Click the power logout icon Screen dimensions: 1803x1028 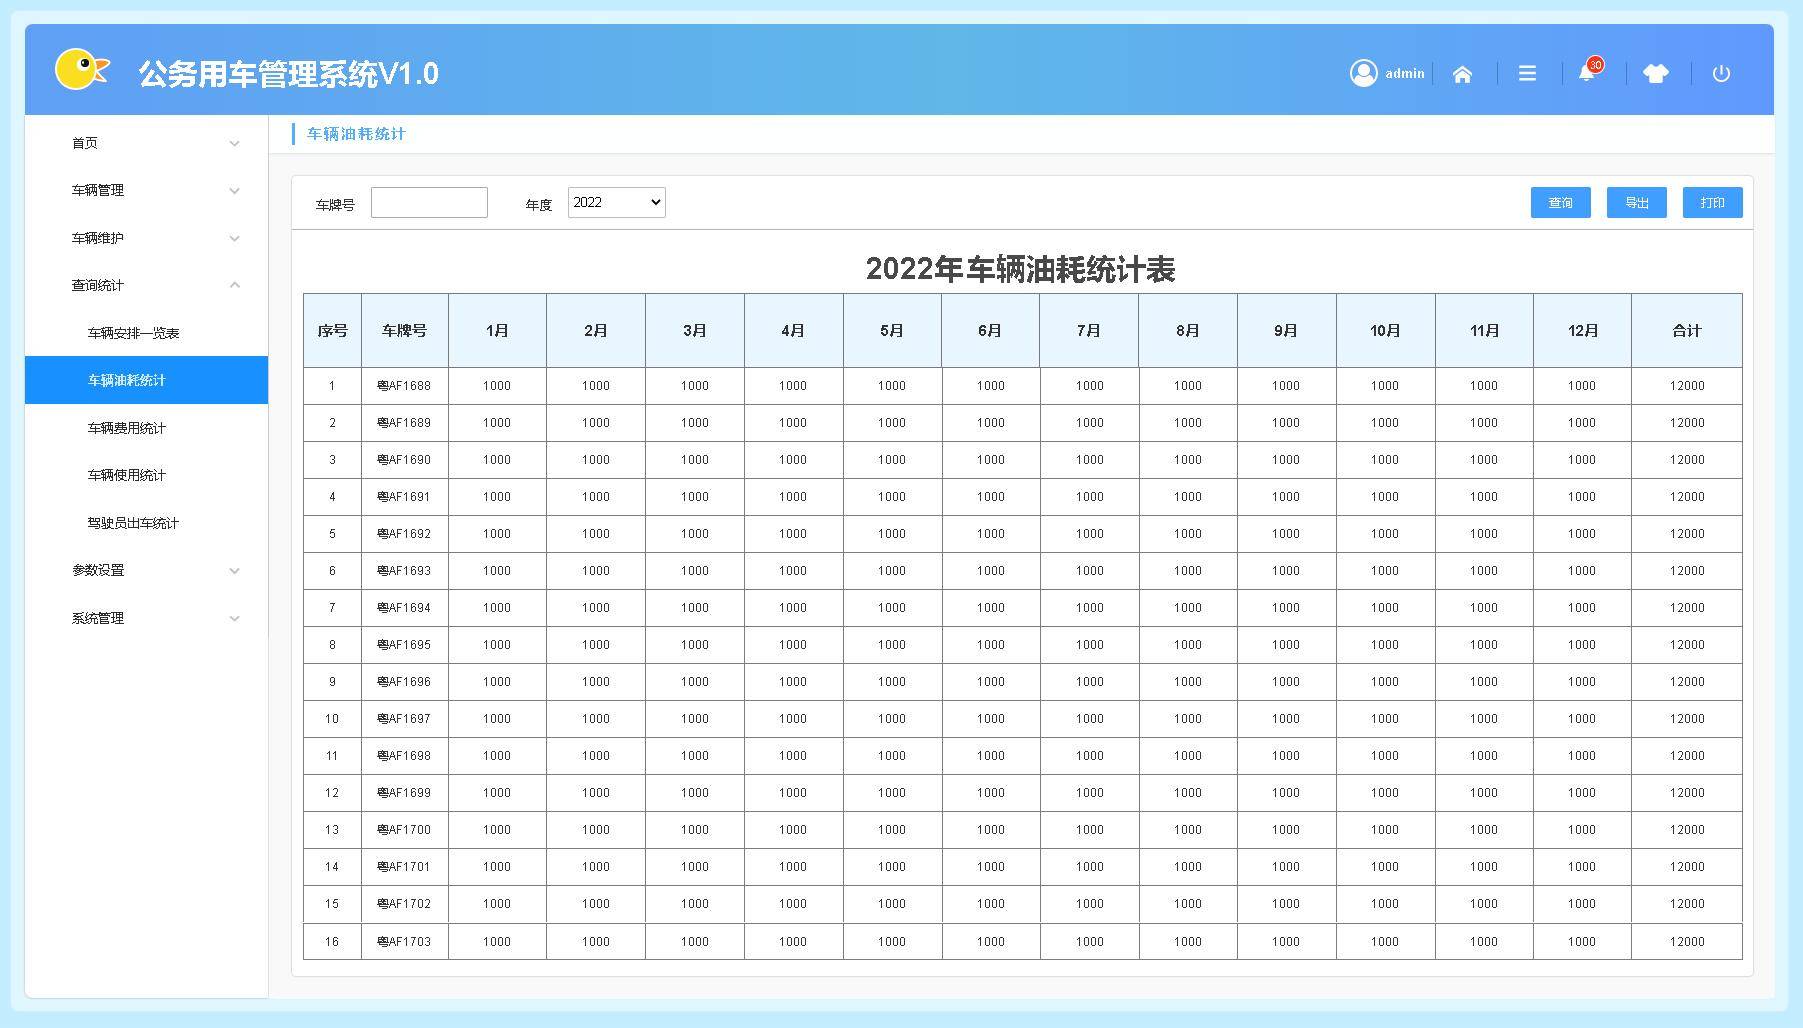[1721, 74]
